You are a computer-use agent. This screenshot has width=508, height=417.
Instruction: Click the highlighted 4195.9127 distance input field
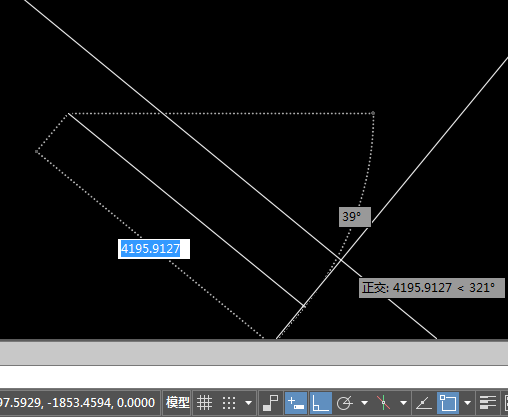click(154, 249)
